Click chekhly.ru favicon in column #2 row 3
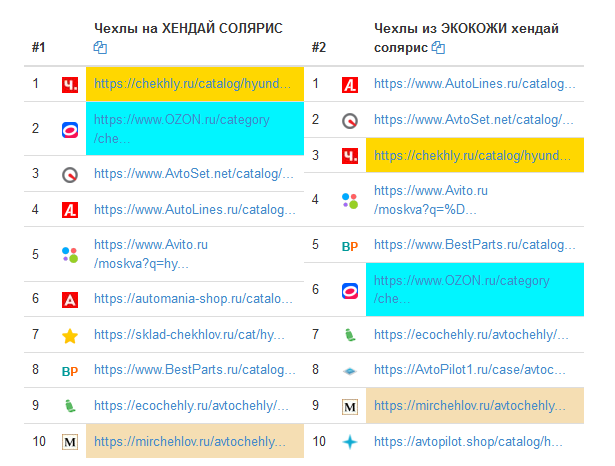This screenshot has width=615, height=466. [350, 156]
